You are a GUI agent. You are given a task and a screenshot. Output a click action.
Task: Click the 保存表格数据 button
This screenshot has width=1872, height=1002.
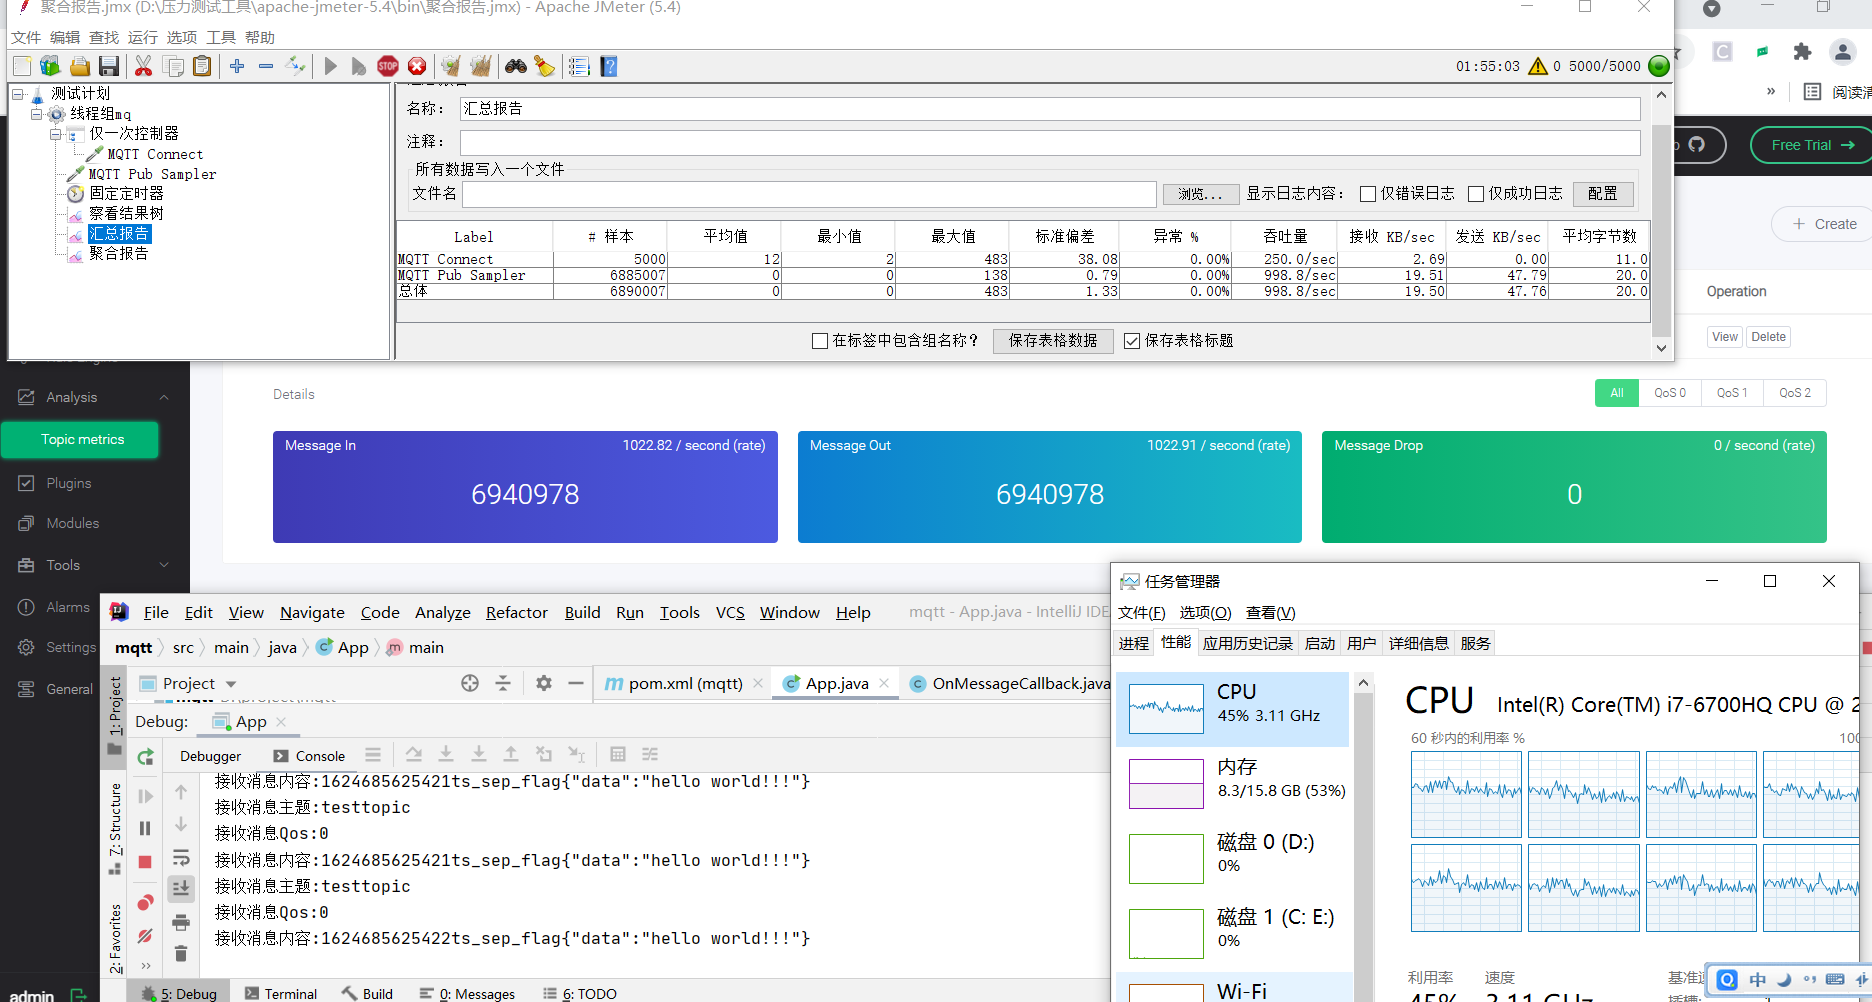pos(1053,341)
